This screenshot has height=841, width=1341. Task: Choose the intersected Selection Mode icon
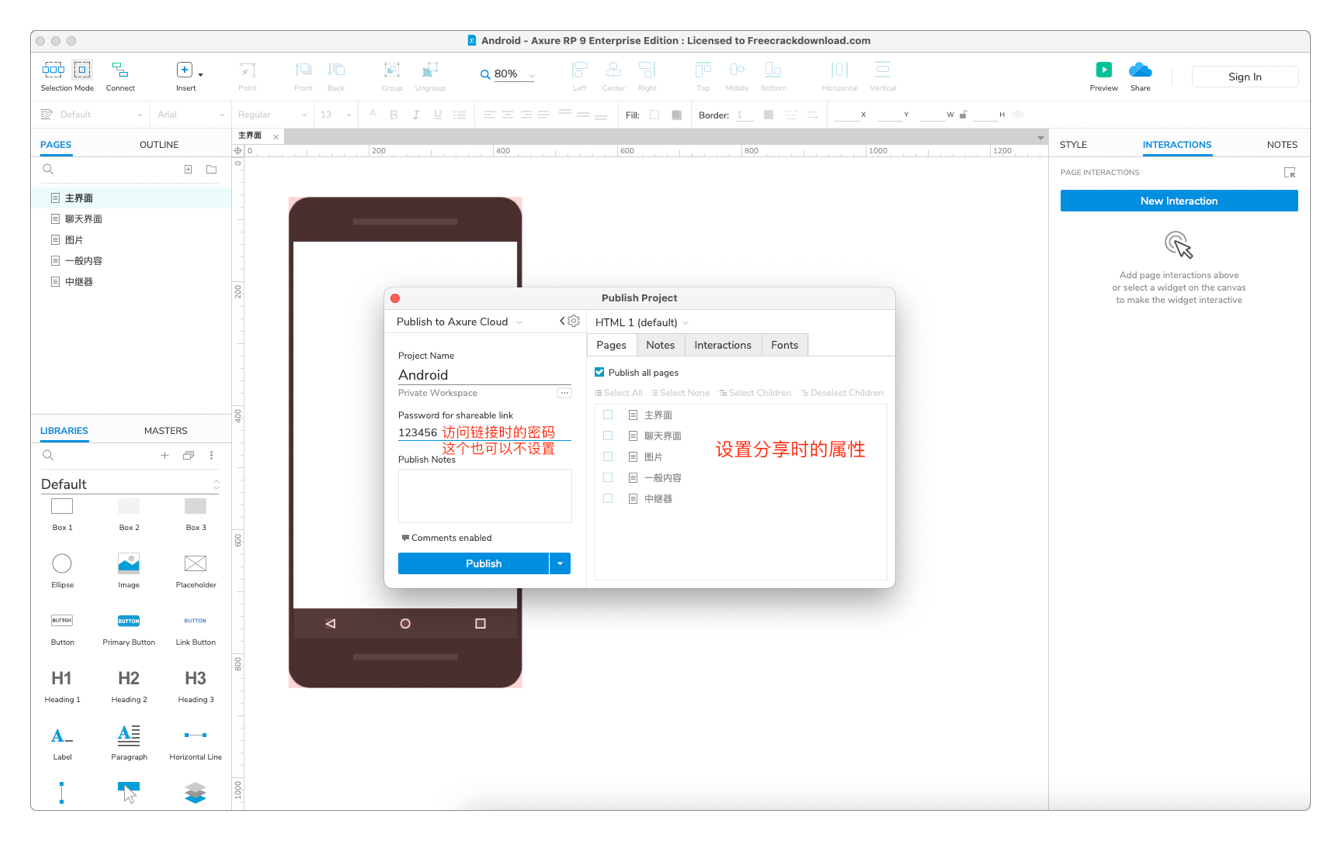click(x=53, y=70)
